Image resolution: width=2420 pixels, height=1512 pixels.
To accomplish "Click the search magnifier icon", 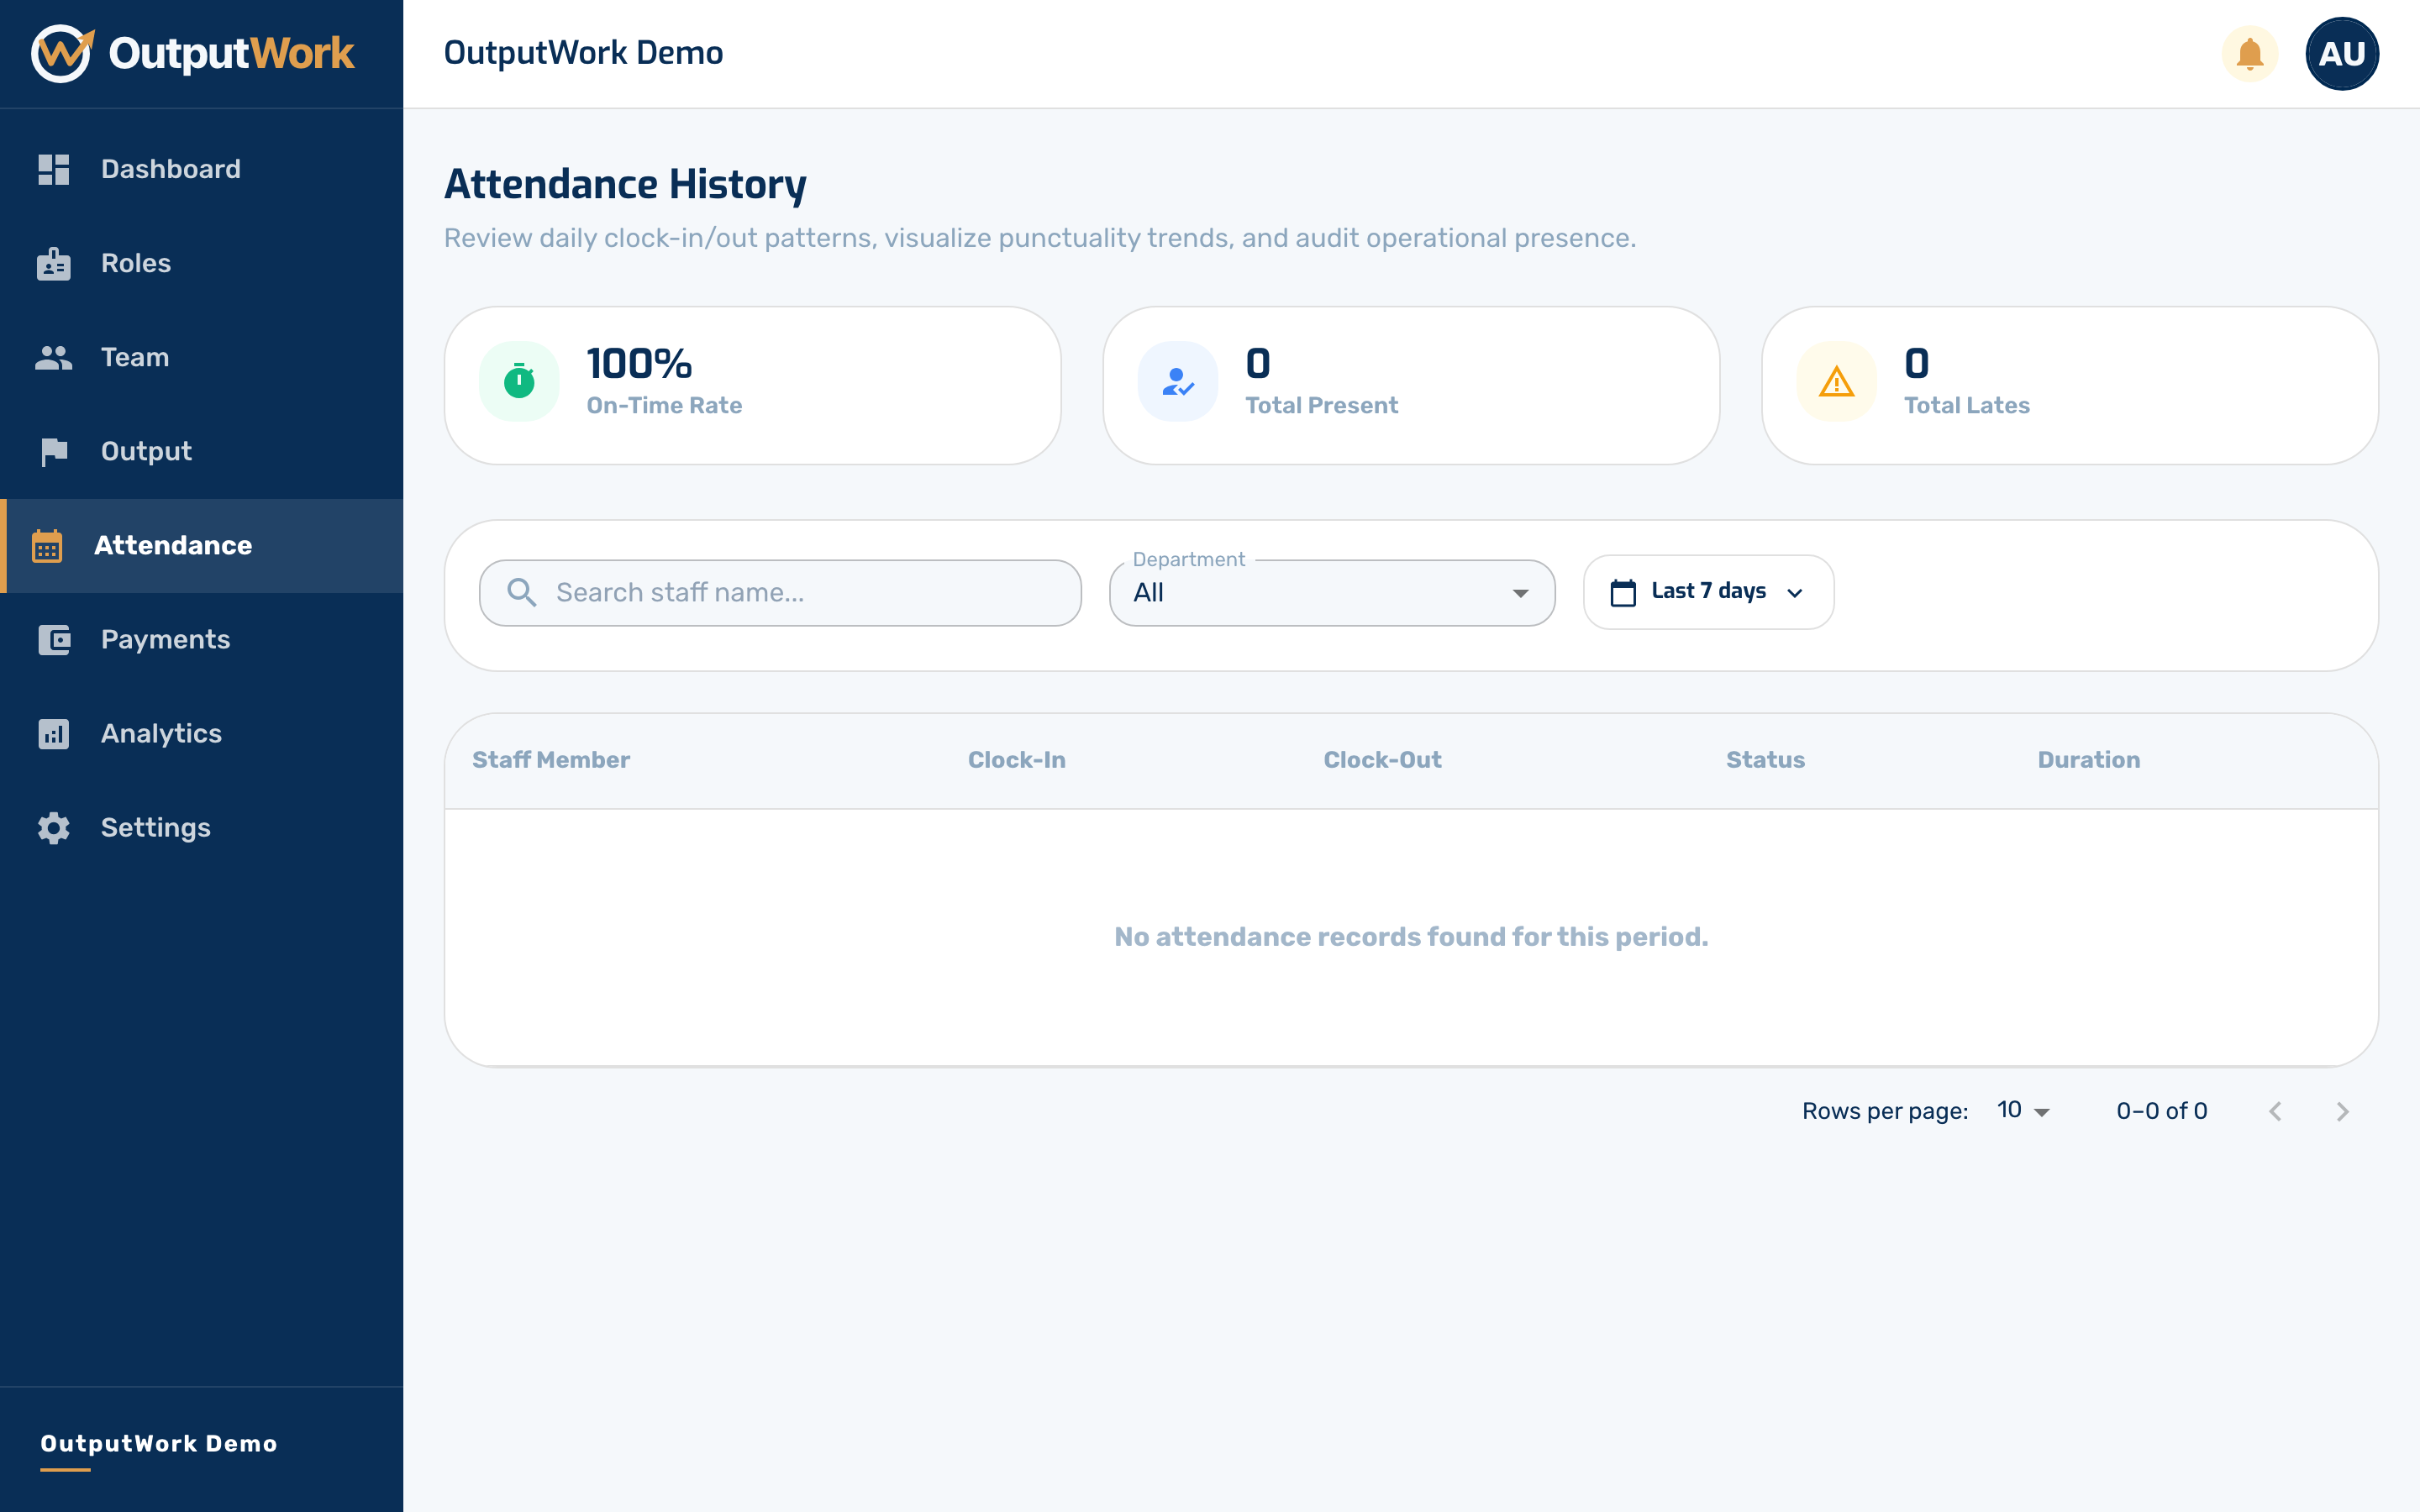I will (x=522, y=592).
